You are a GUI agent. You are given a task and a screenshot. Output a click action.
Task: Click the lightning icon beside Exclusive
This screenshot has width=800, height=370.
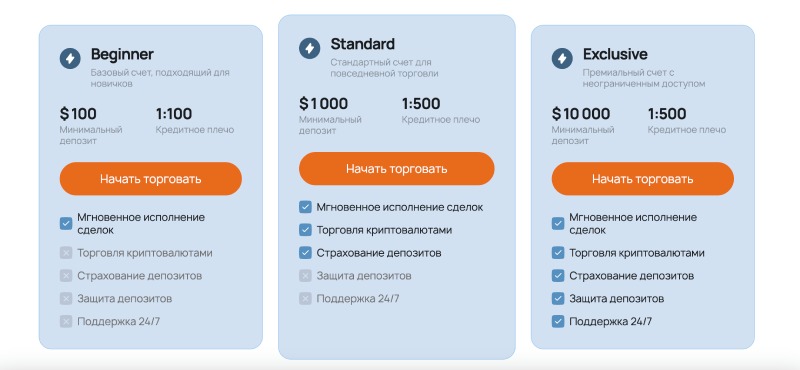(x=562, y=59)
